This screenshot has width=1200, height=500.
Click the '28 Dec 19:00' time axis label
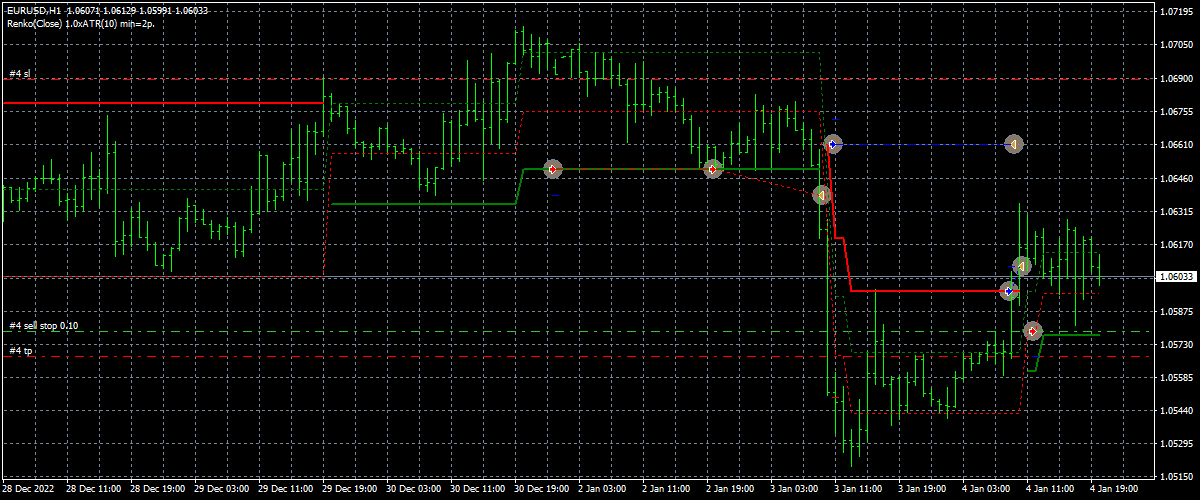[x=156, y=491]
